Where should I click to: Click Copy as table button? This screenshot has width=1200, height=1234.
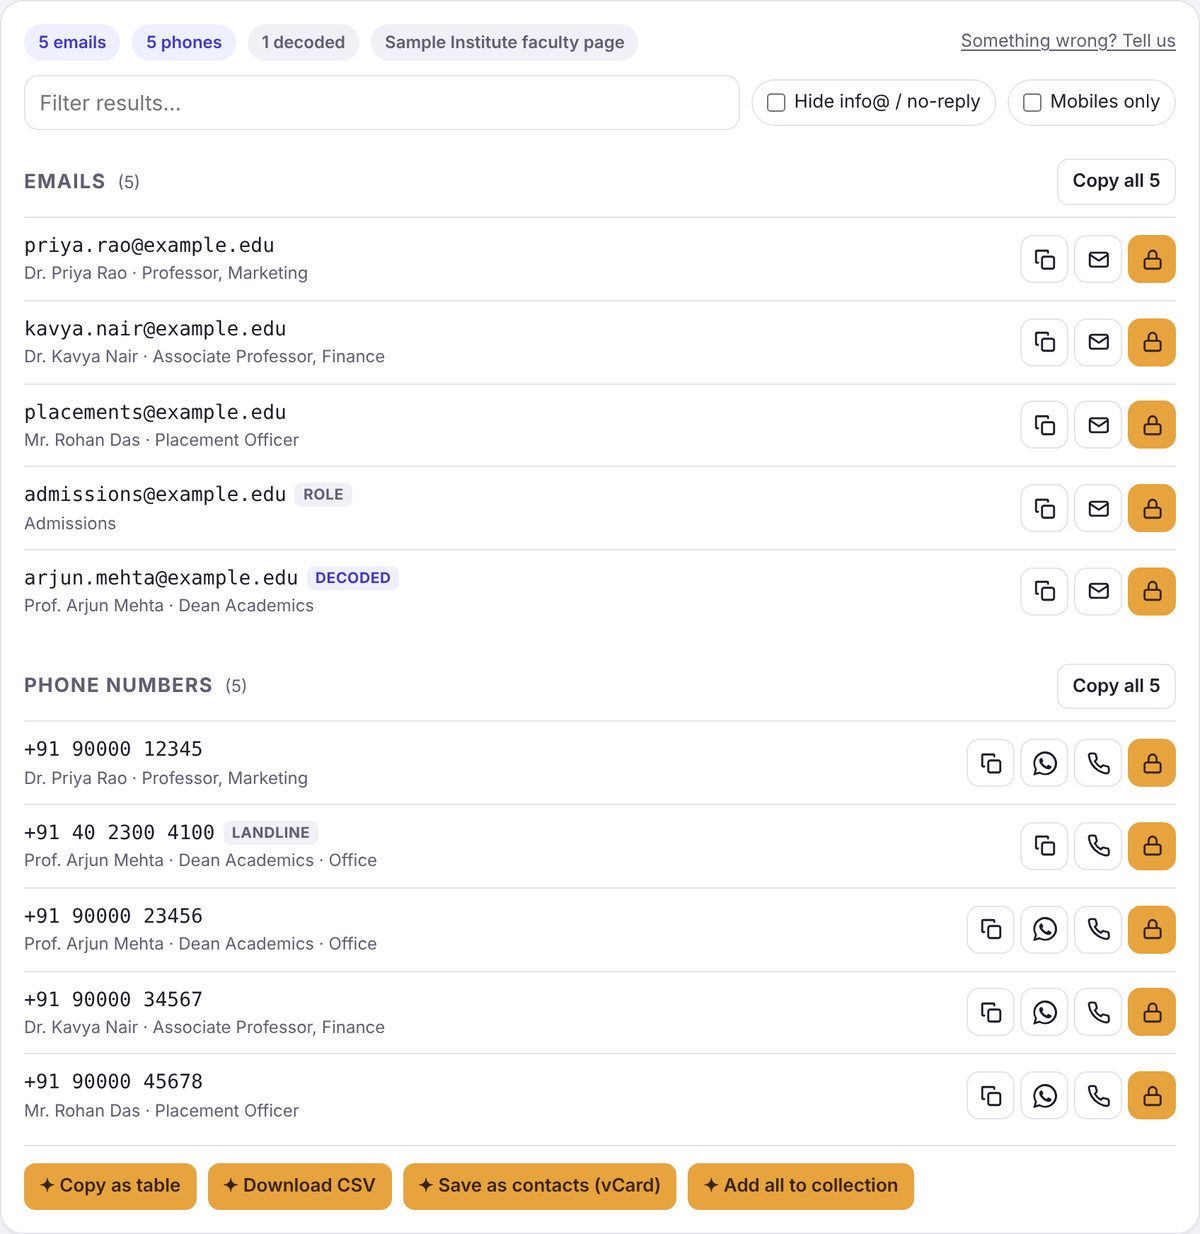click(x=110, y=1186)
